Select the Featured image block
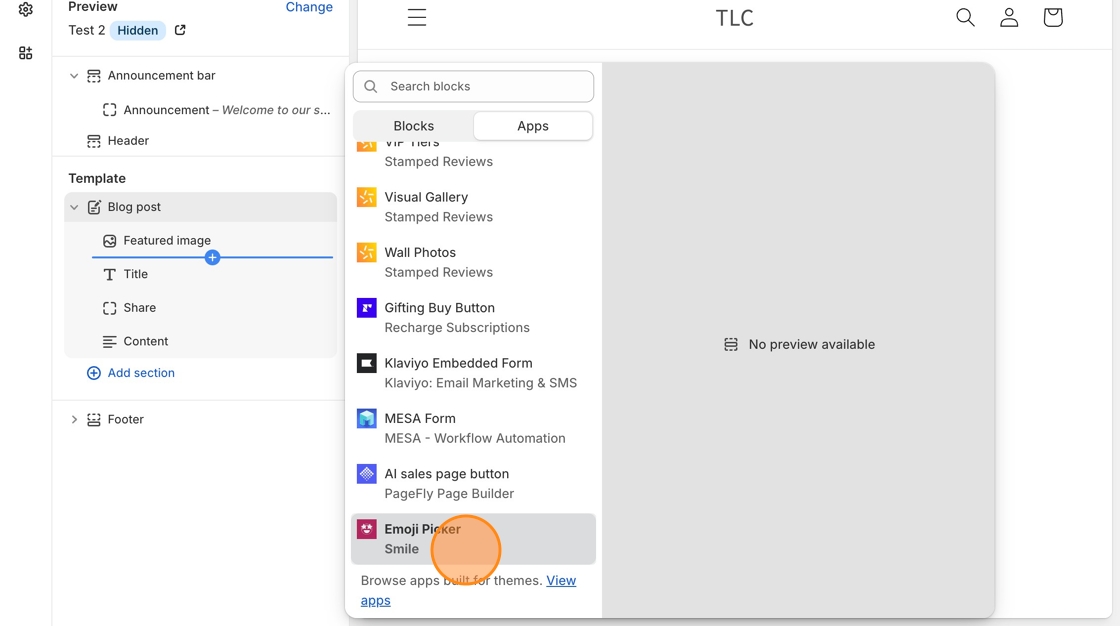 (167, 241)
